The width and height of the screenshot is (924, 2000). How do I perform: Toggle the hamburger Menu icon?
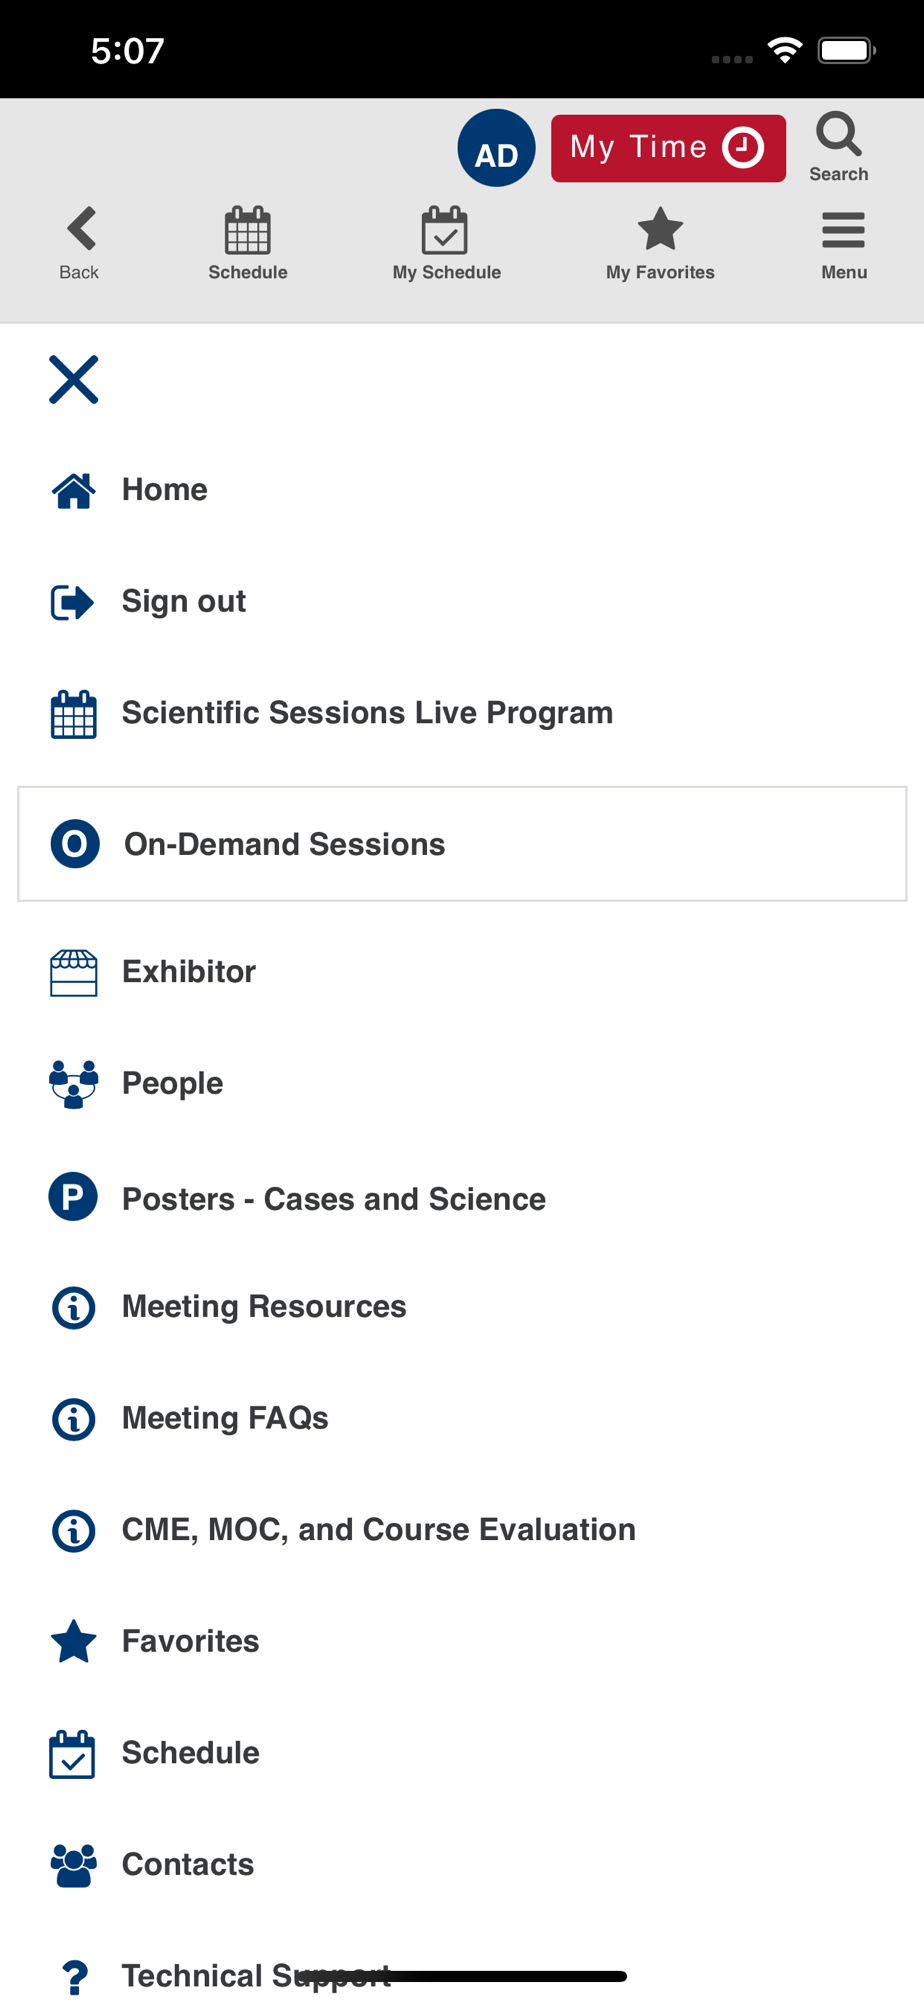tap(844, 230)
